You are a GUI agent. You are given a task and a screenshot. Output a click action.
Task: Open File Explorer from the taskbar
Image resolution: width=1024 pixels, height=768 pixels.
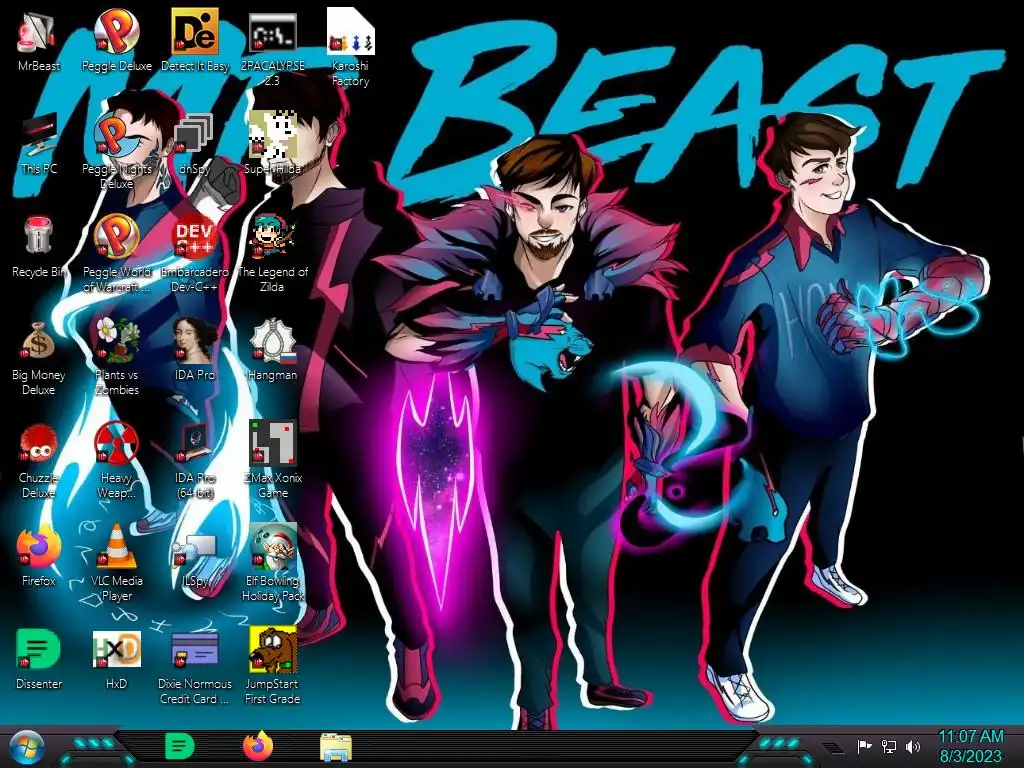click(x=336, y=746)
